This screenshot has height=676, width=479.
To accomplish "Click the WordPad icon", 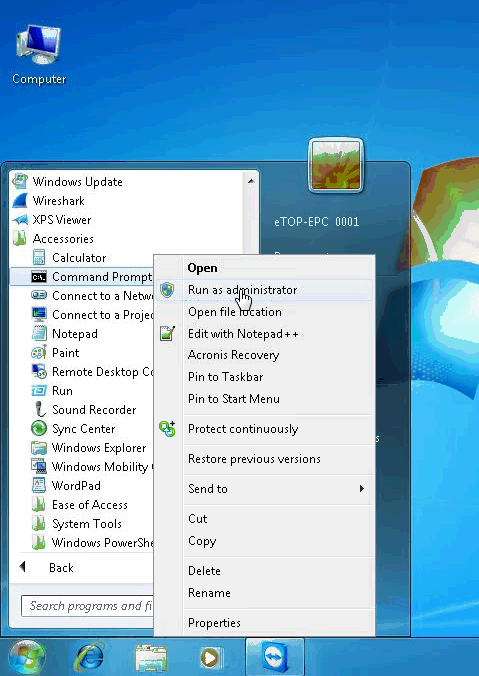I will click(x=39, y=485).
